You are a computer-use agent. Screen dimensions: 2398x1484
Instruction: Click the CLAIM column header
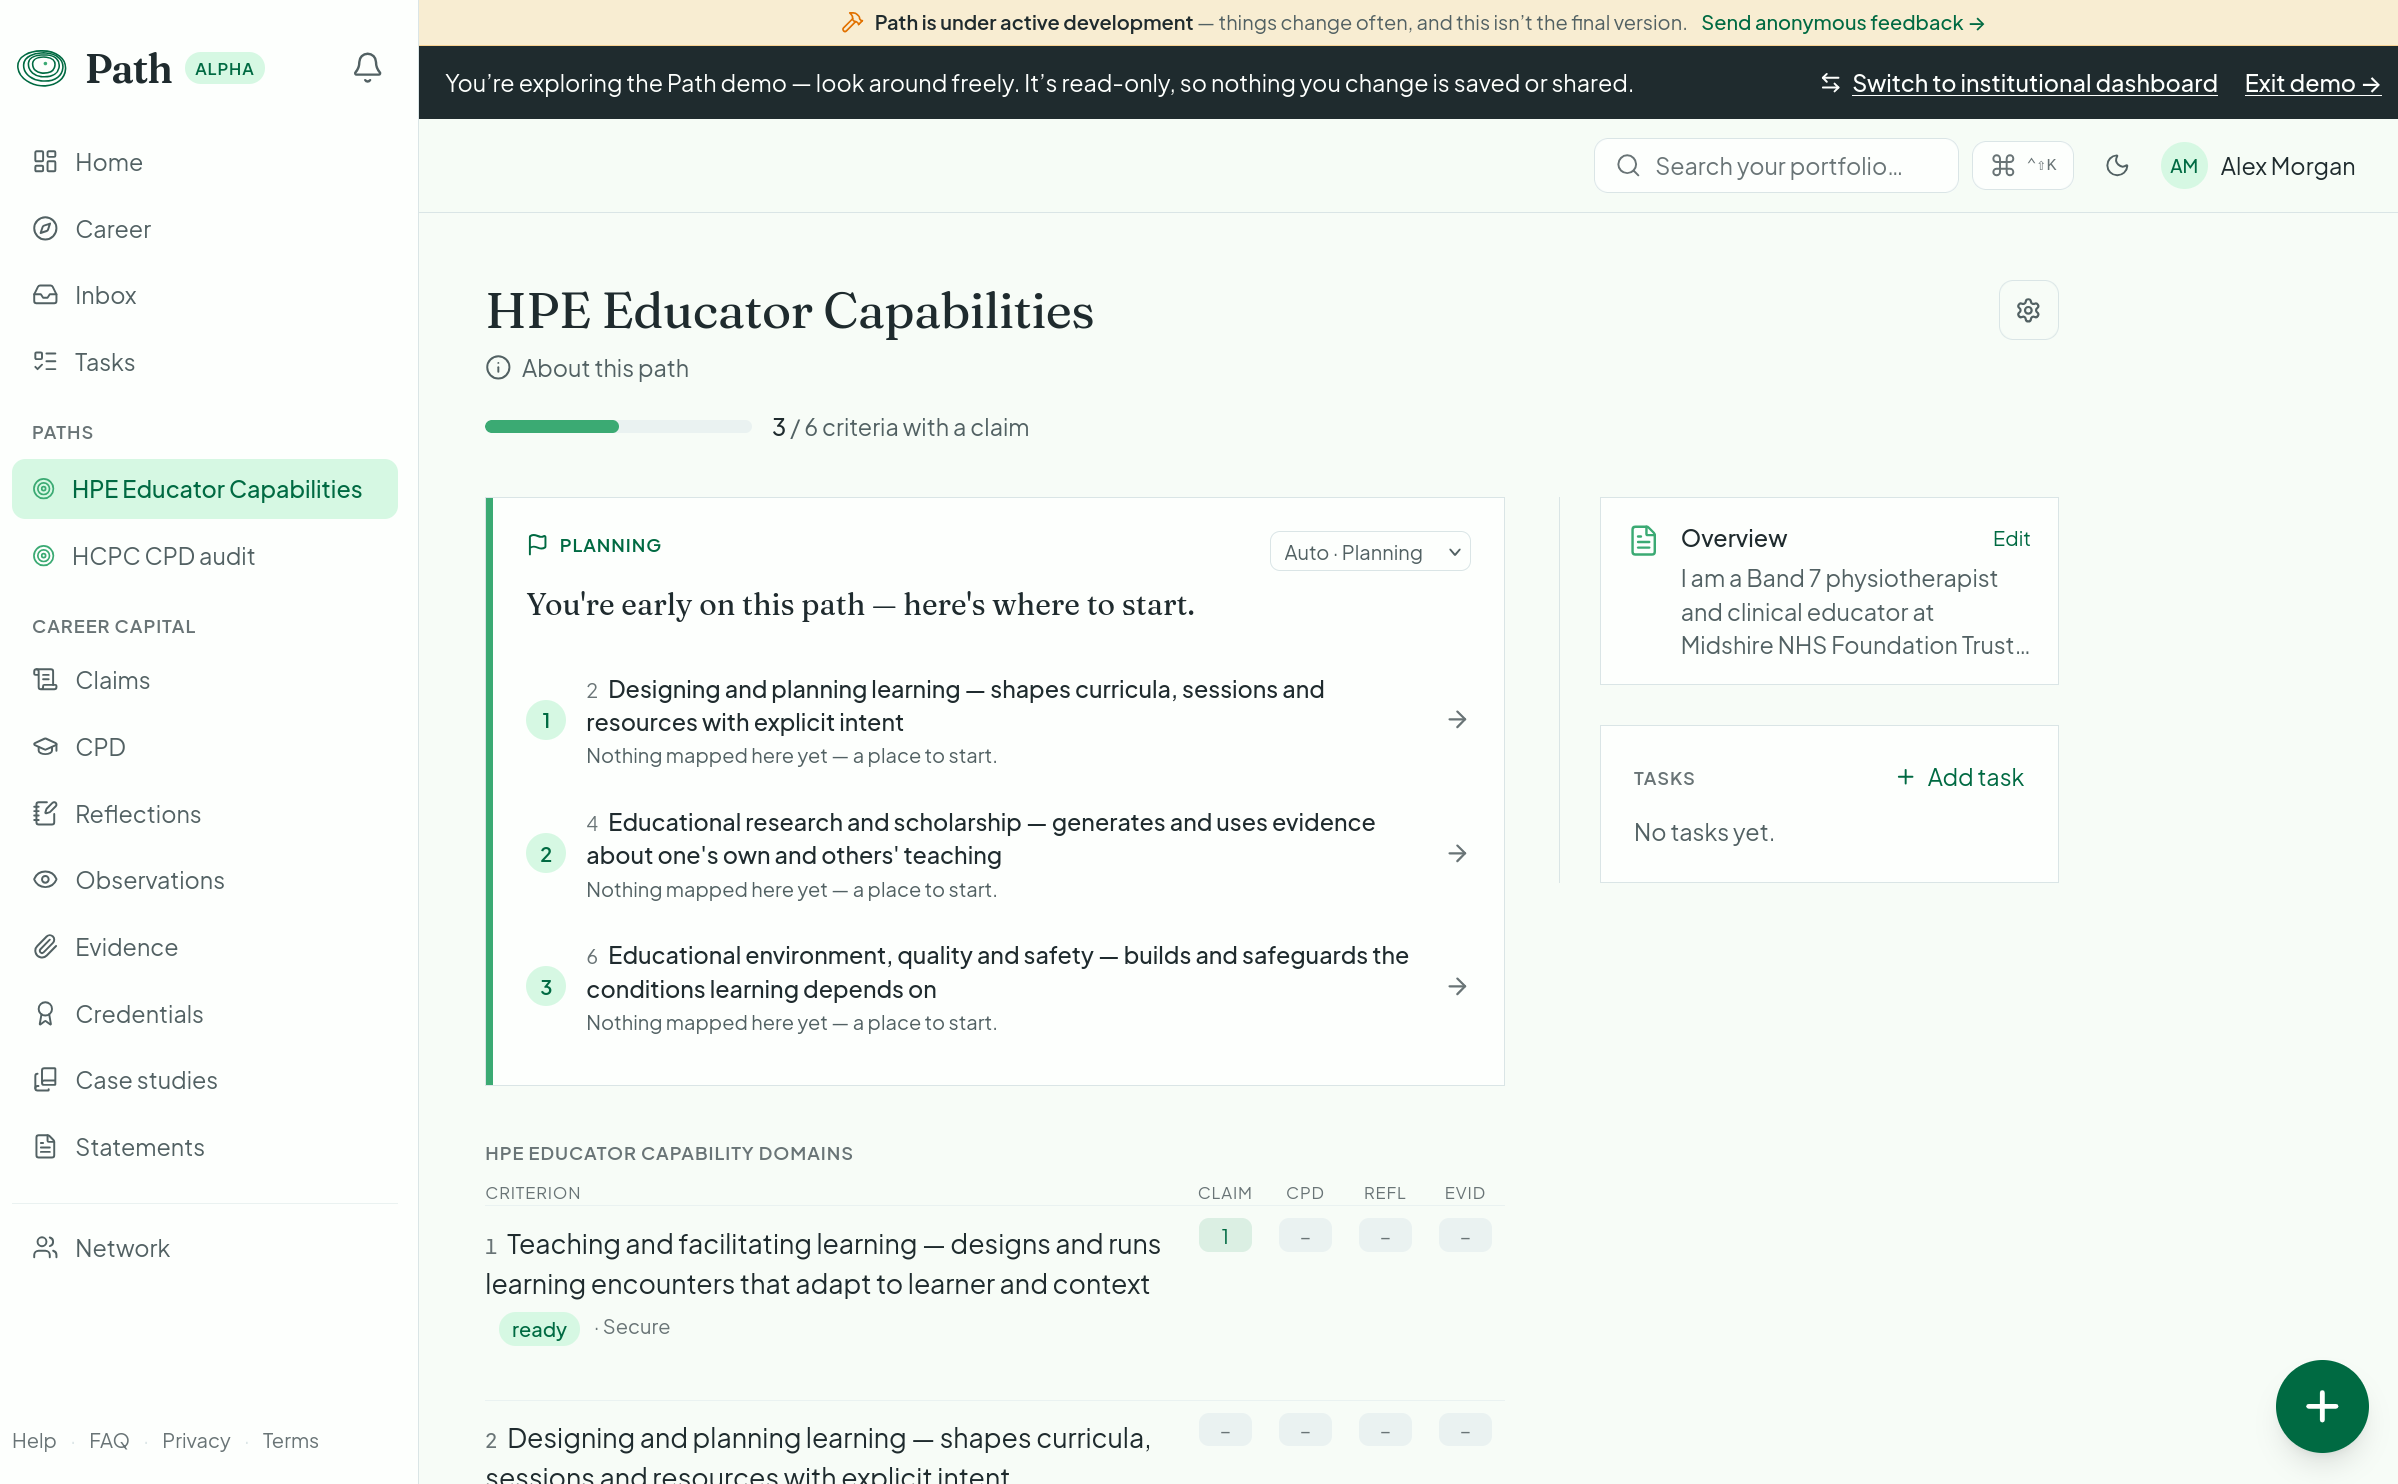click(x=1225, y=1193)
